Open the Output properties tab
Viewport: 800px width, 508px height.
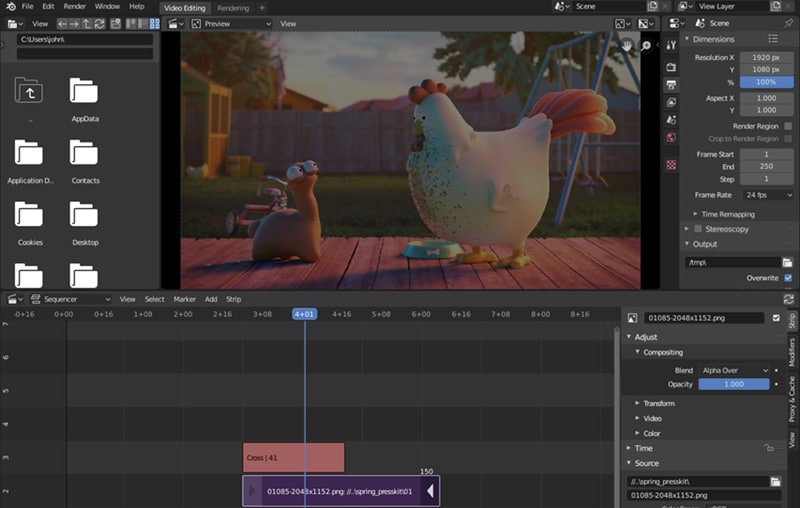tap(671, 85)
